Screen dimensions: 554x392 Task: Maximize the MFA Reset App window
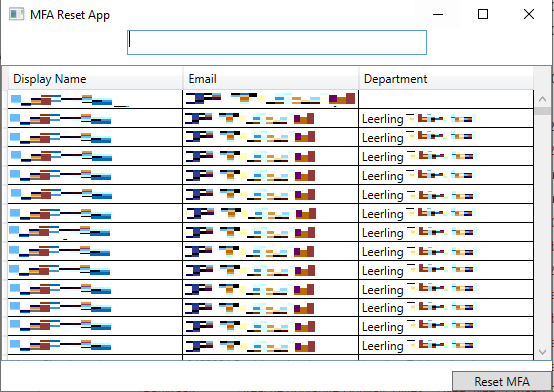[483, 14]
